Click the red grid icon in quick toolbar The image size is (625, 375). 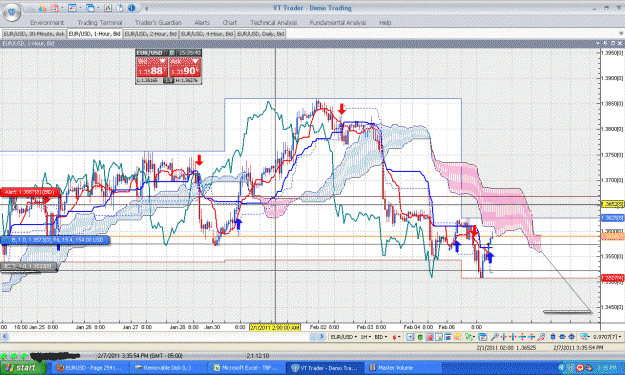[55, 8]
